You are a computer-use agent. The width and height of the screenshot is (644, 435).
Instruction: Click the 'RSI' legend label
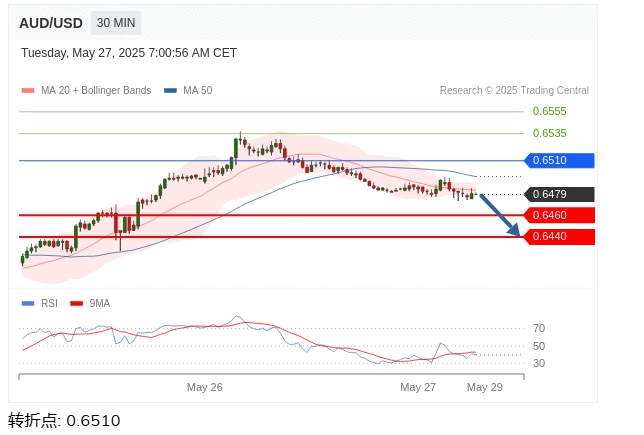(49, 304)
